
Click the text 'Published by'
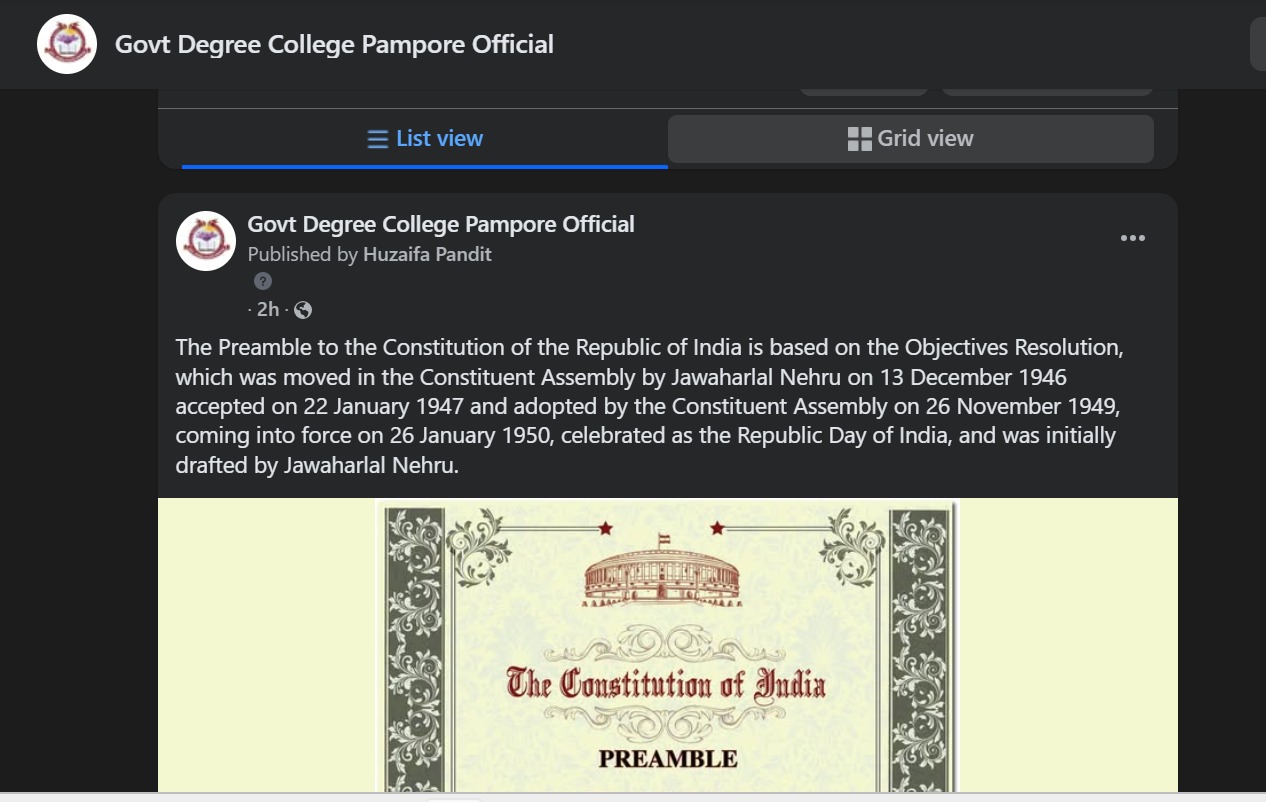(x=303, y=254)
